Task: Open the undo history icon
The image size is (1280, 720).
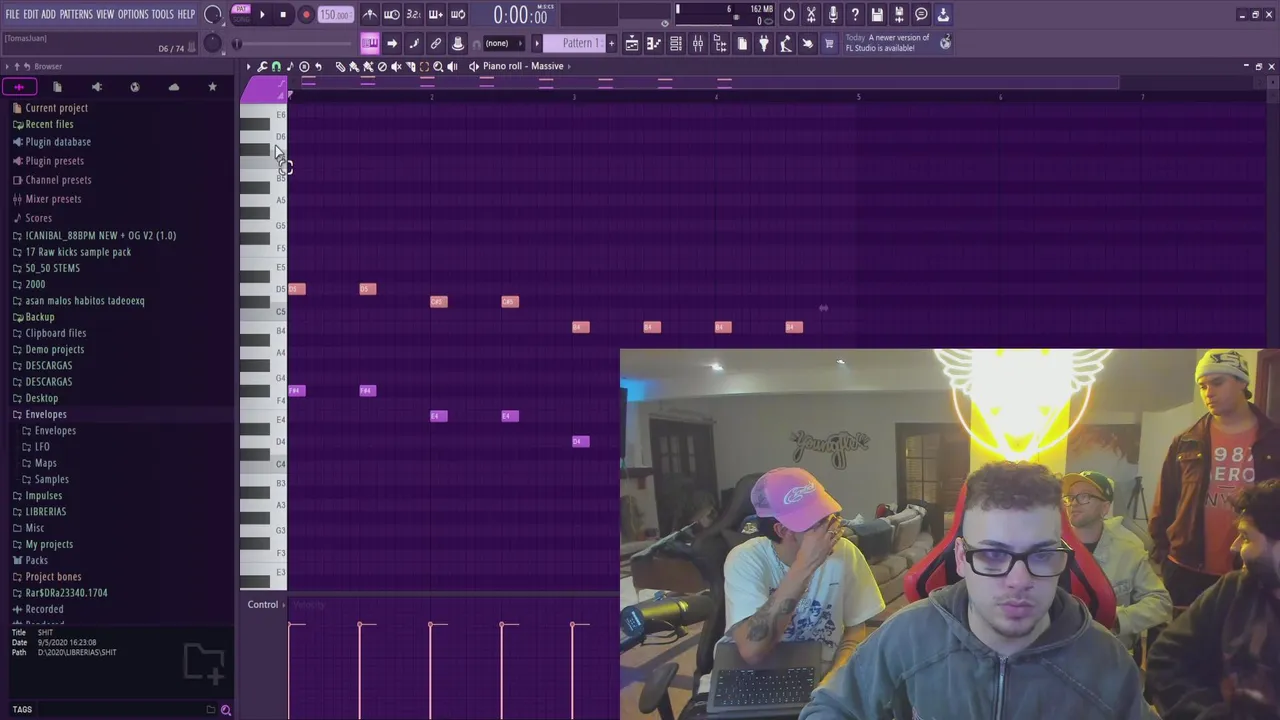Action: coord(789,14)
